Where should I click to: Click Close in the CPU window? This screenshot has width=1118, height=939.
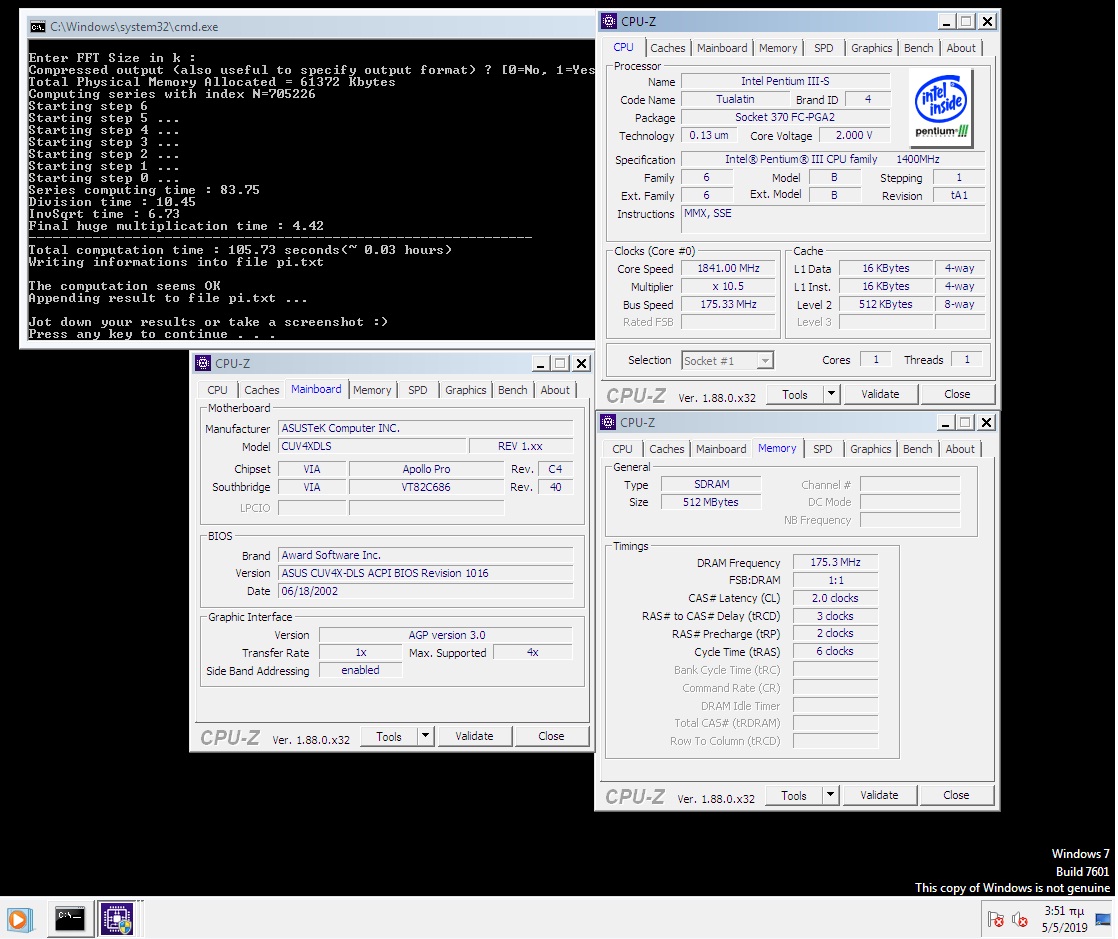[x=957, y=394]
